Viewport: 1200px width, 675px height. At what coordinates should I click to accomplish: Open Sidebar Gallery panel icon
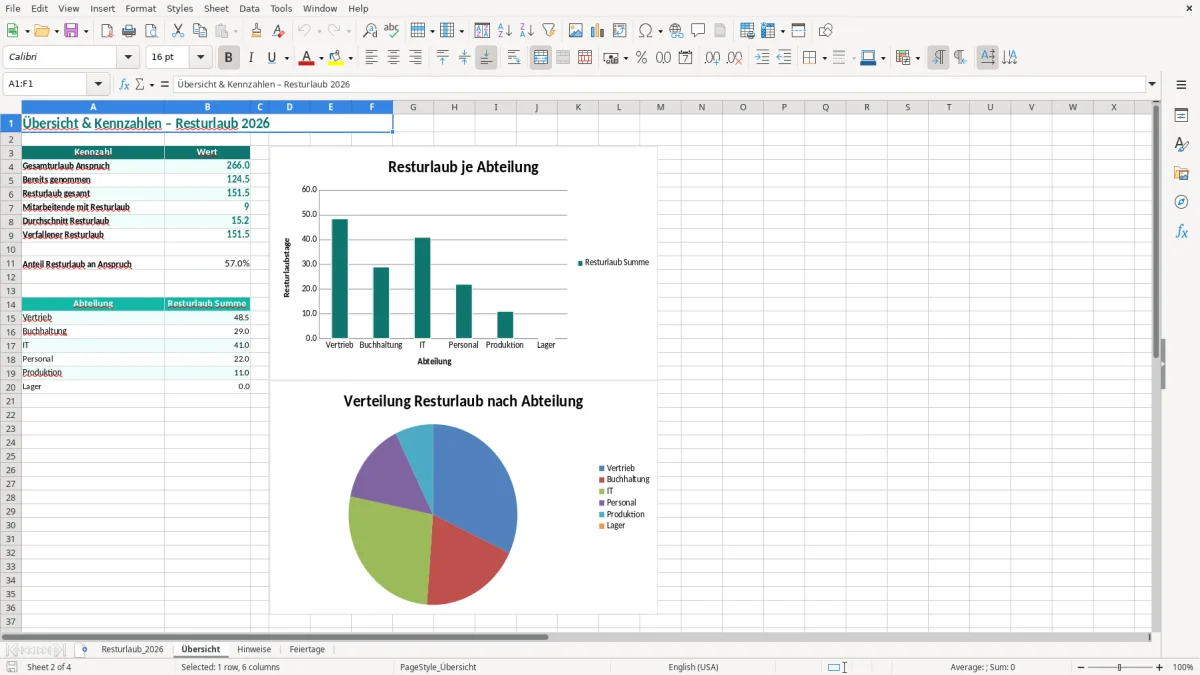tap(1181, 173)
